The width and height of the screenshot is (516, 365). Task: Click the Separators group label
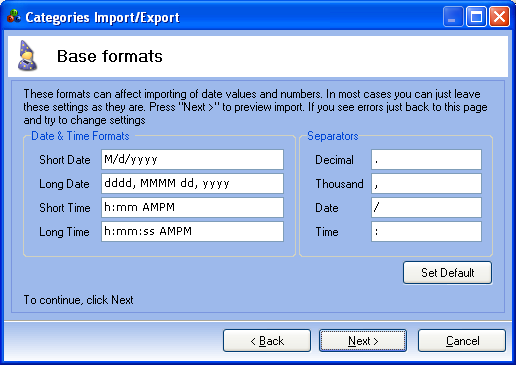333,136
